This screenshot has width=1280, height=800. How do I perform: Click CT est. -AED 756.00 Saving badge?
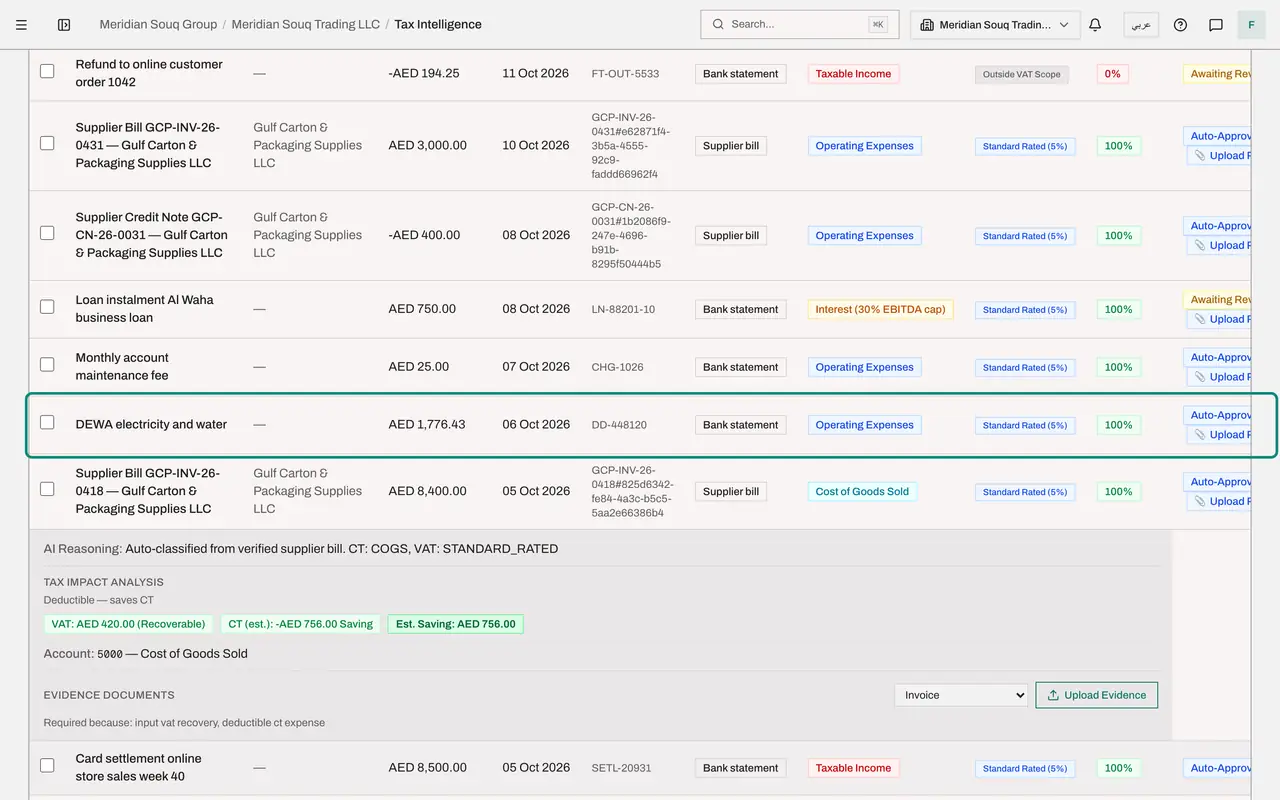(300, 624)
